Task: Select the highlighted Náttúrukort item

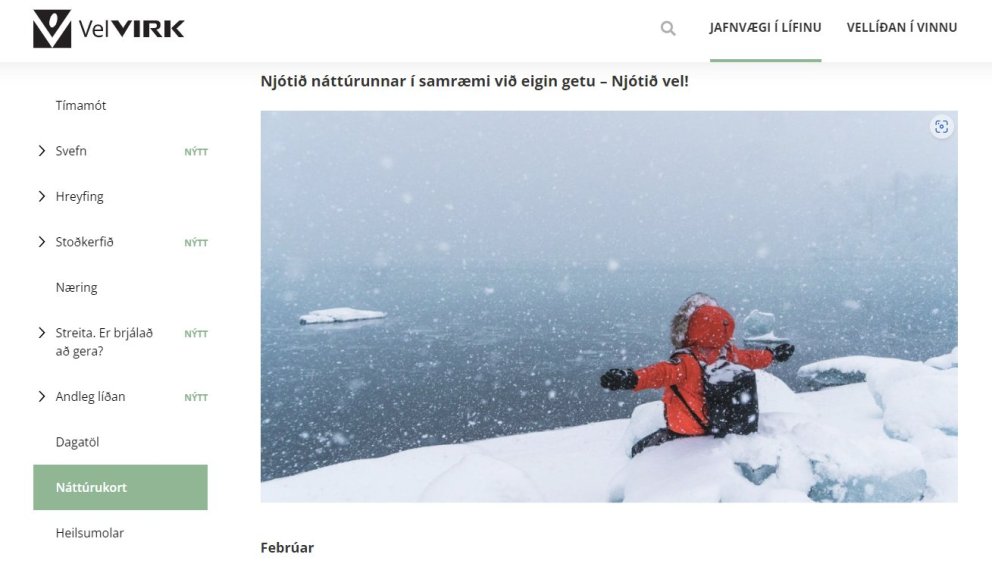Action: [120, 487]
